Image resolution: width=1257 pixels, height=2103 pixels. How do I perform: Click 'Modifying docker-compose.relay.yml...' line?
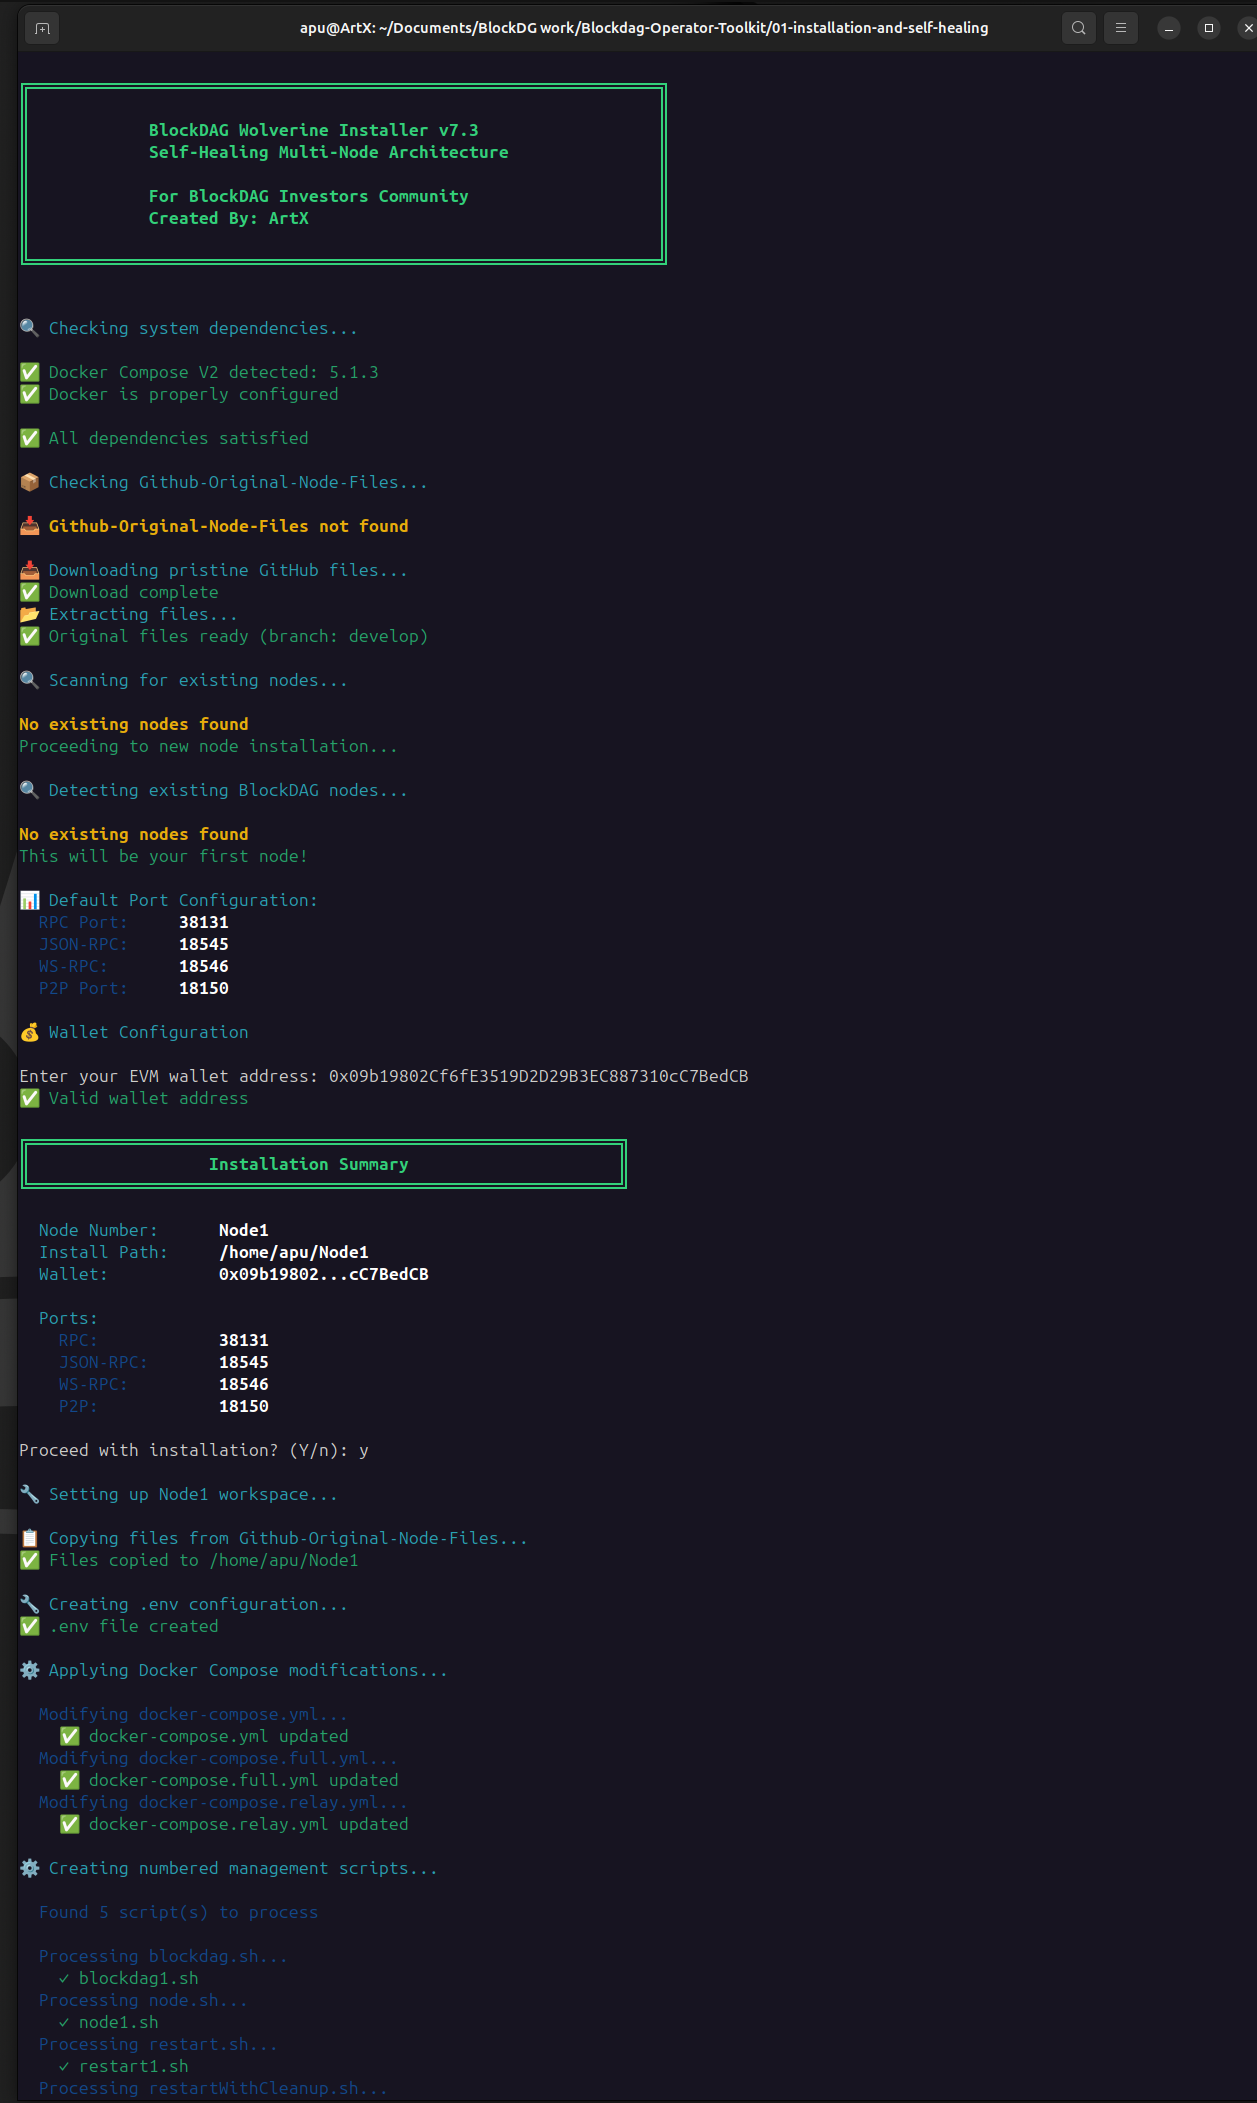pos(223,1802)
